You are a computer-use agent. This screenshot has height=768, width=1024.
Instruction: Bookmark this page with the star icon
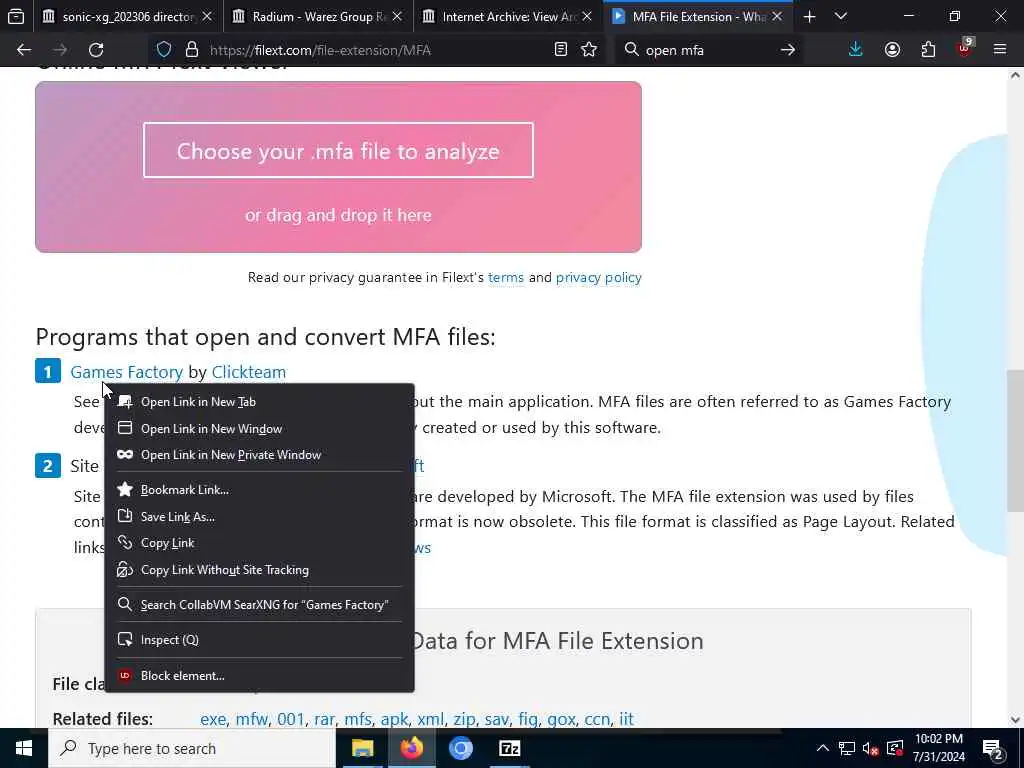pos(589,50)
